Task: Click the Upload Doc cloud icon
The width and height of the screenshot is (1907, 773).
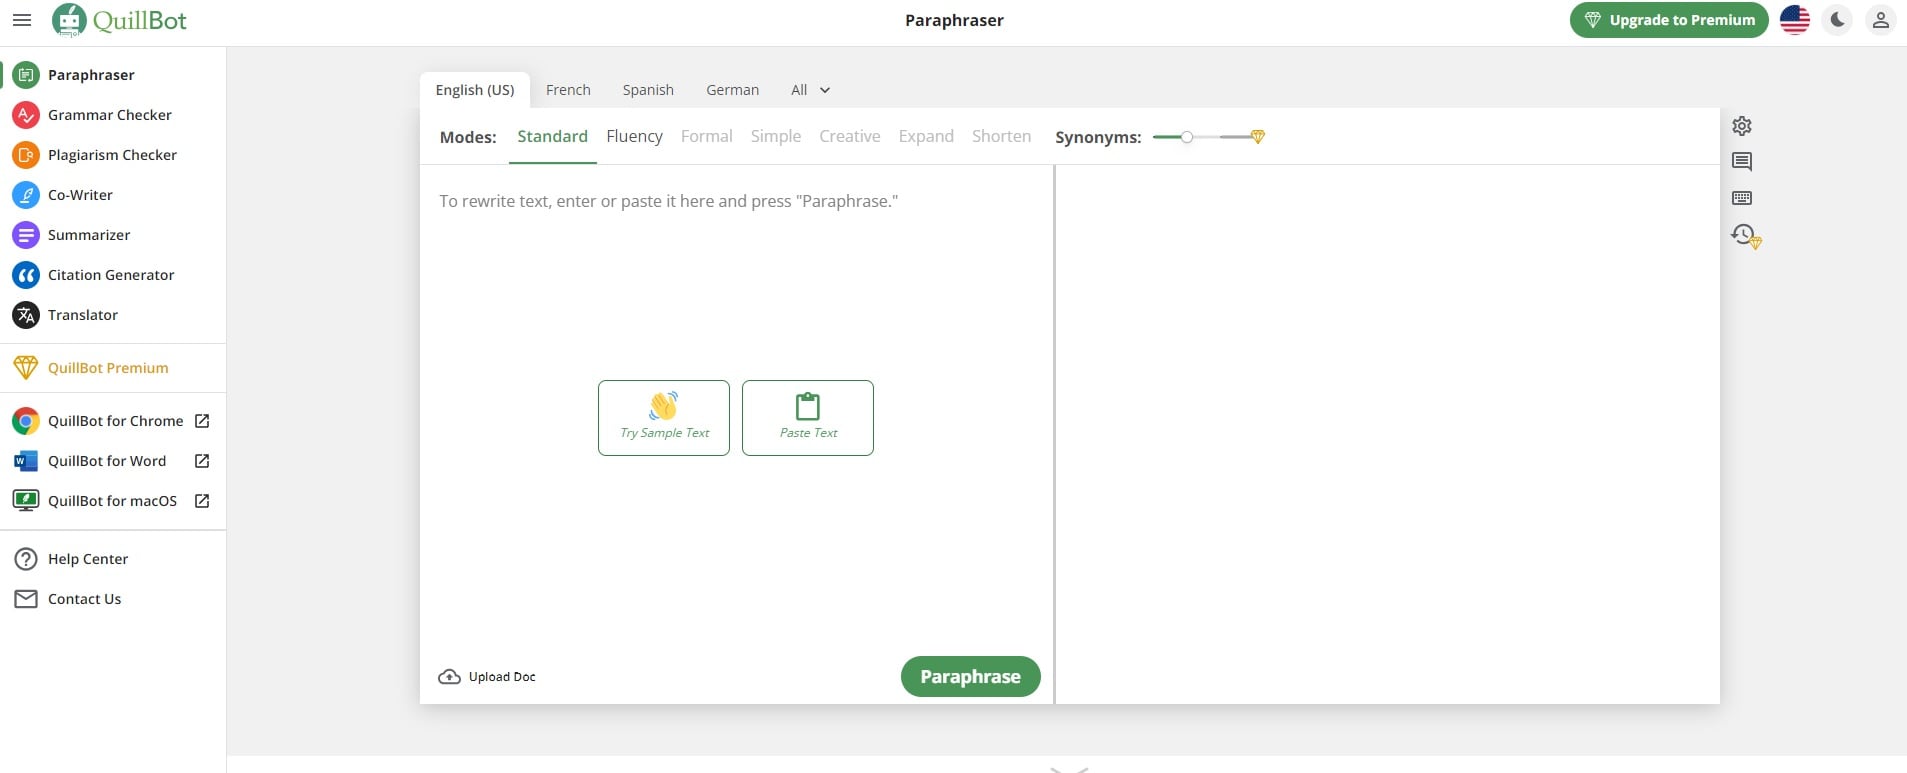Action: click(450, 677)
